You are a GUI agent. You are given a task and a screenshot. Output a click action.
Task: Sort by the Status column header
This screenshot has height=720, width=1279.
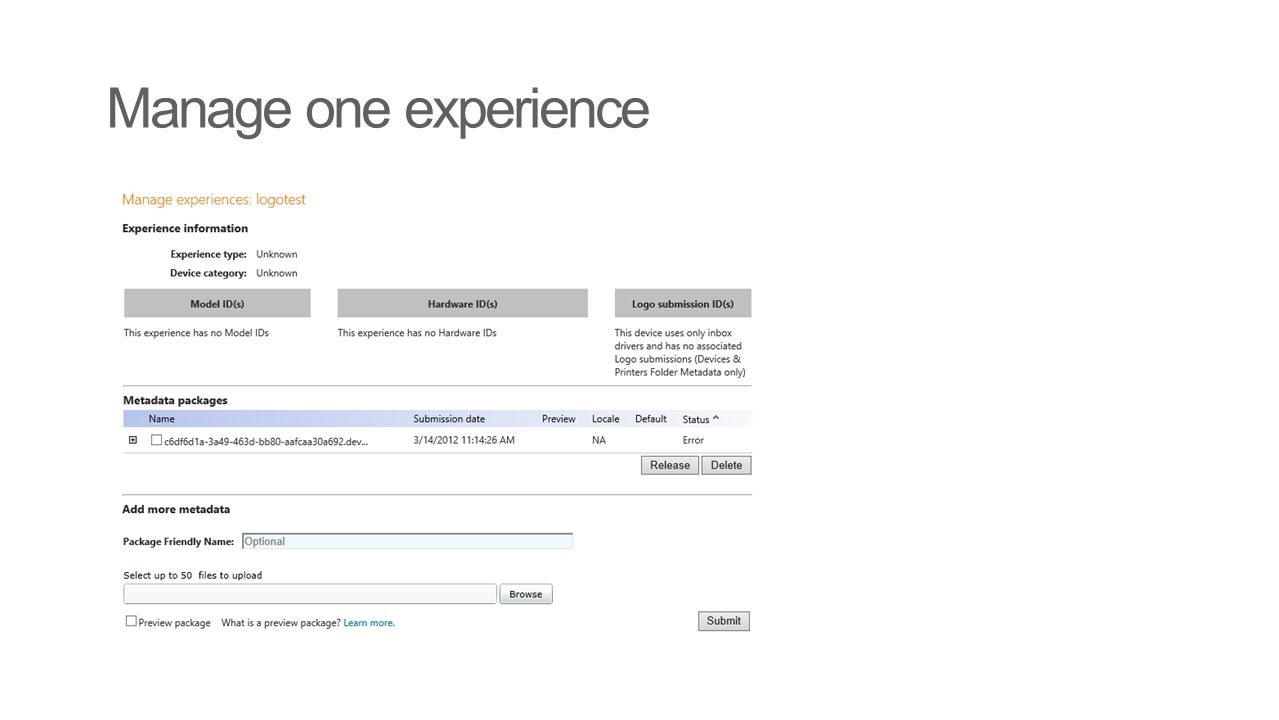pyautogui.click(x=701, y=419)
